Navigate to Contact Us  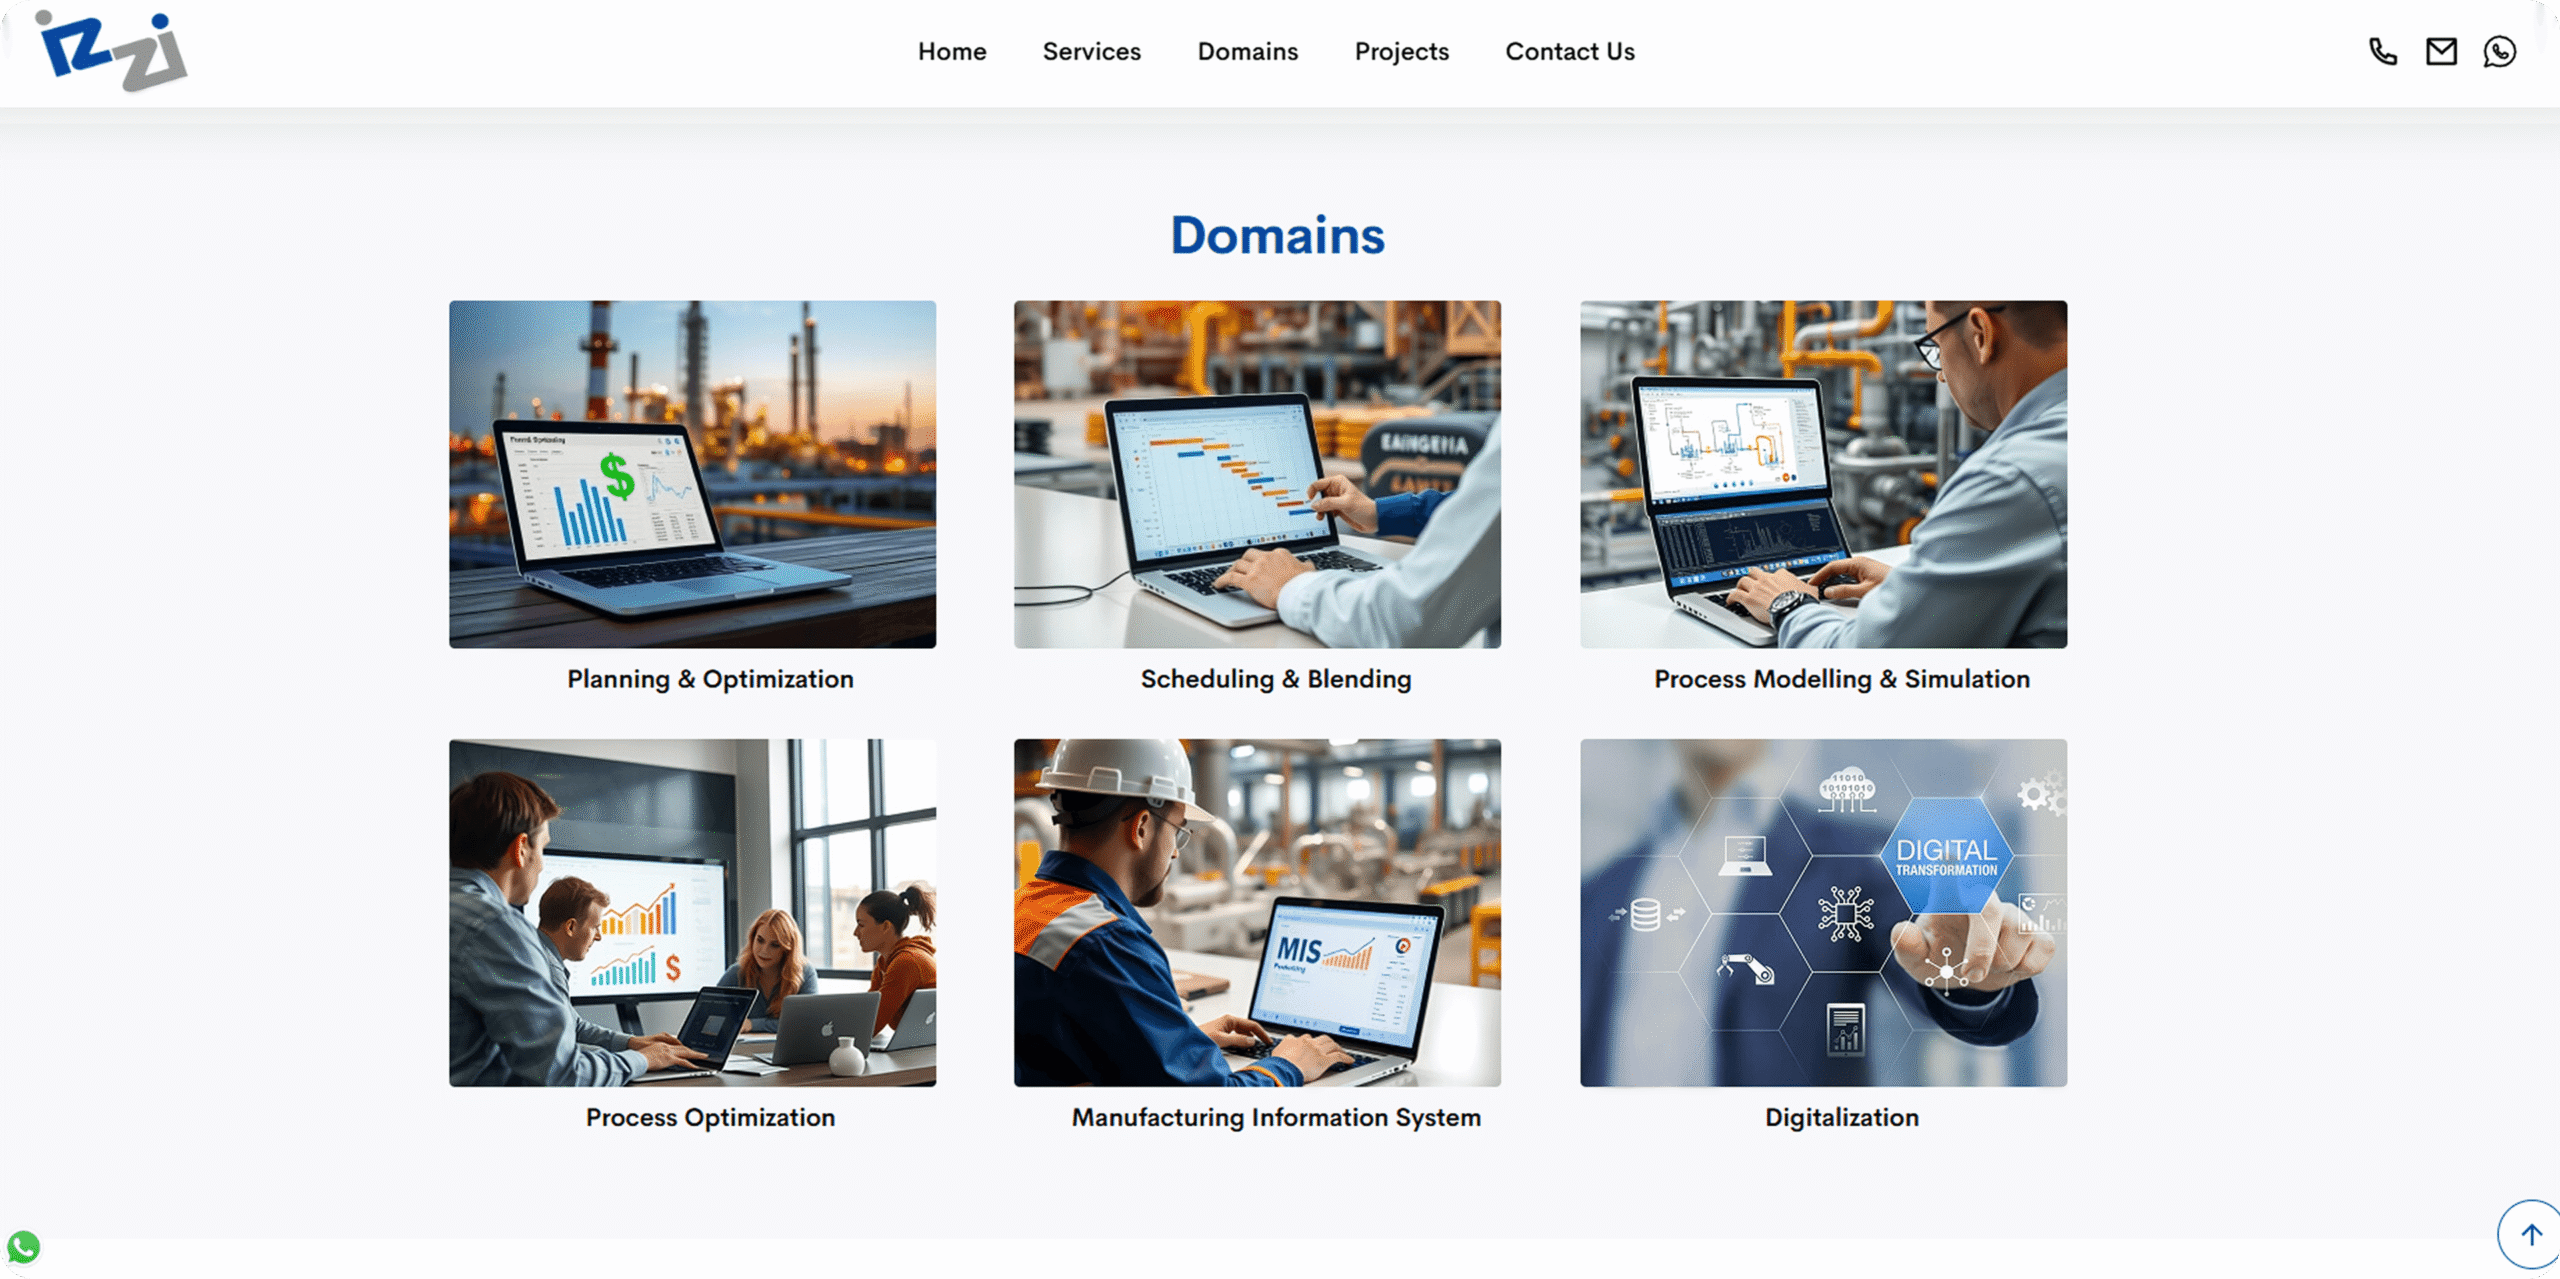1569,52
